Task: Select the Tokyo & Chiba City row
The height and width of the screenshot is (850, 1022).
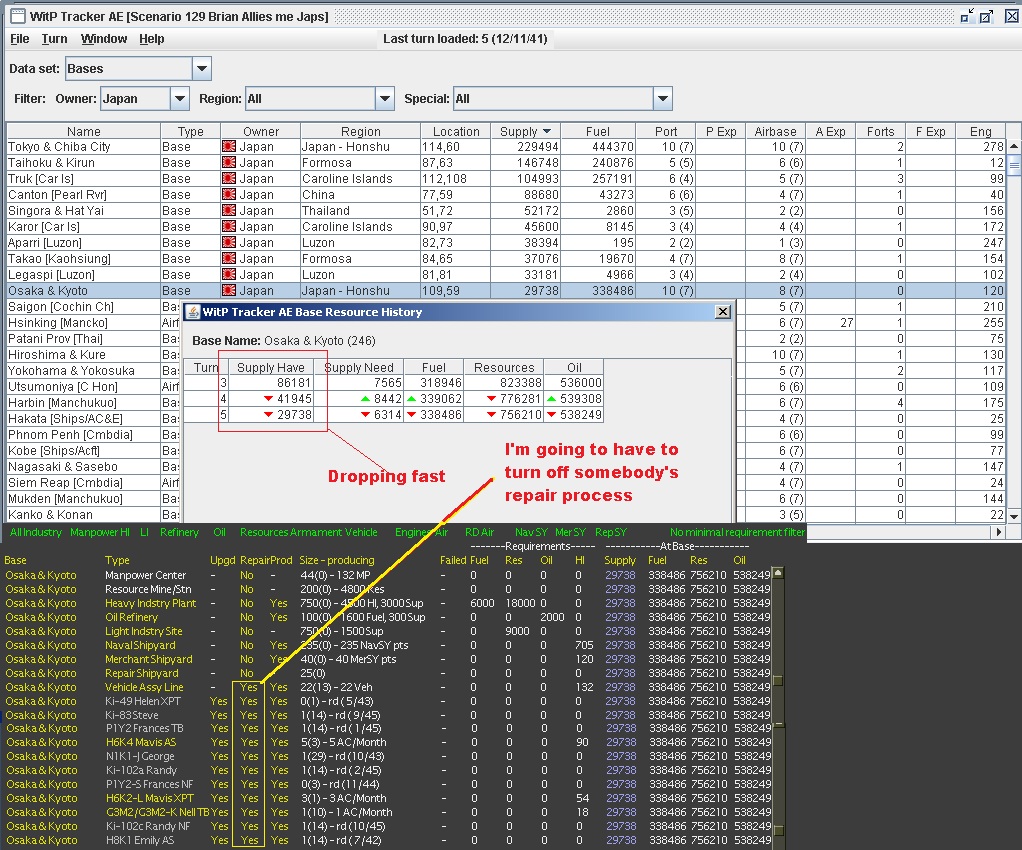Action: (506, 147)
